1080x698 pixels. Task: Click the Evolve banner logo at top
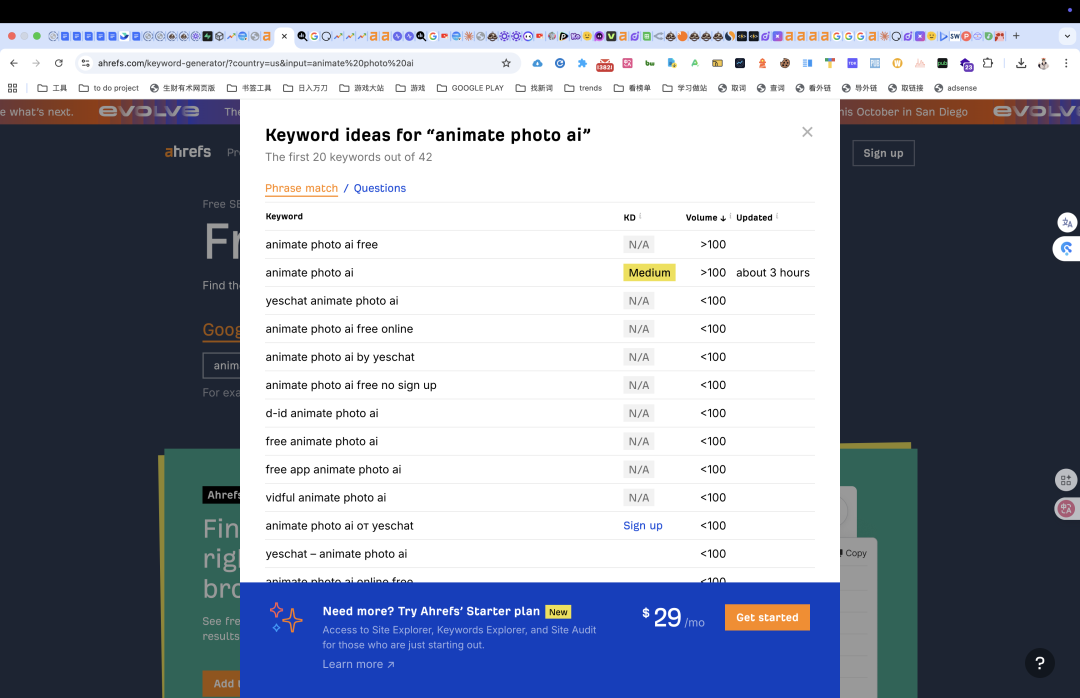tap(149, 111)
